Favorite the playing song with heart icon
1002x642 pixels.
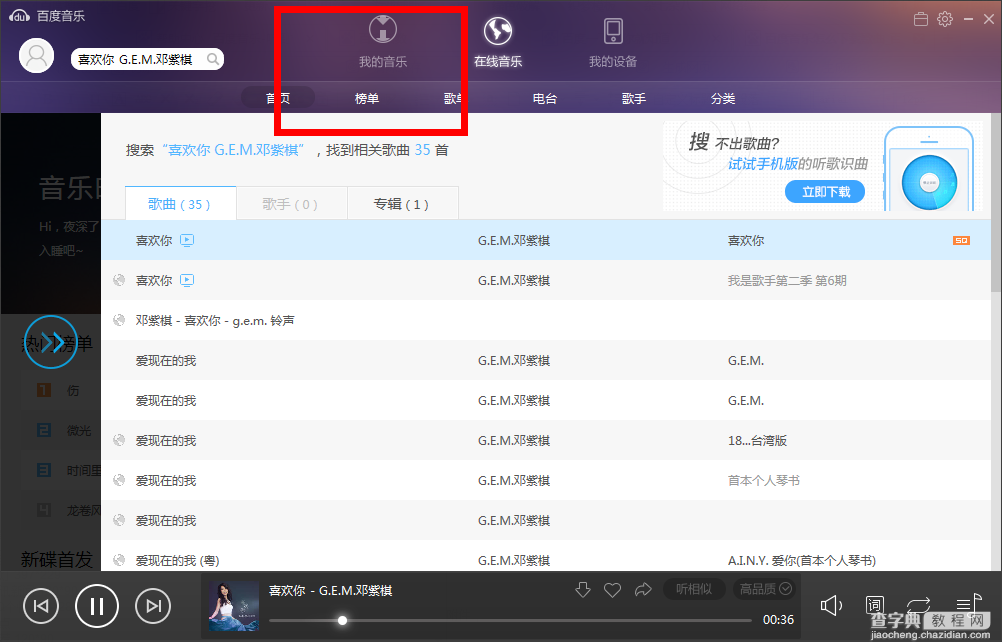(612, 590)
